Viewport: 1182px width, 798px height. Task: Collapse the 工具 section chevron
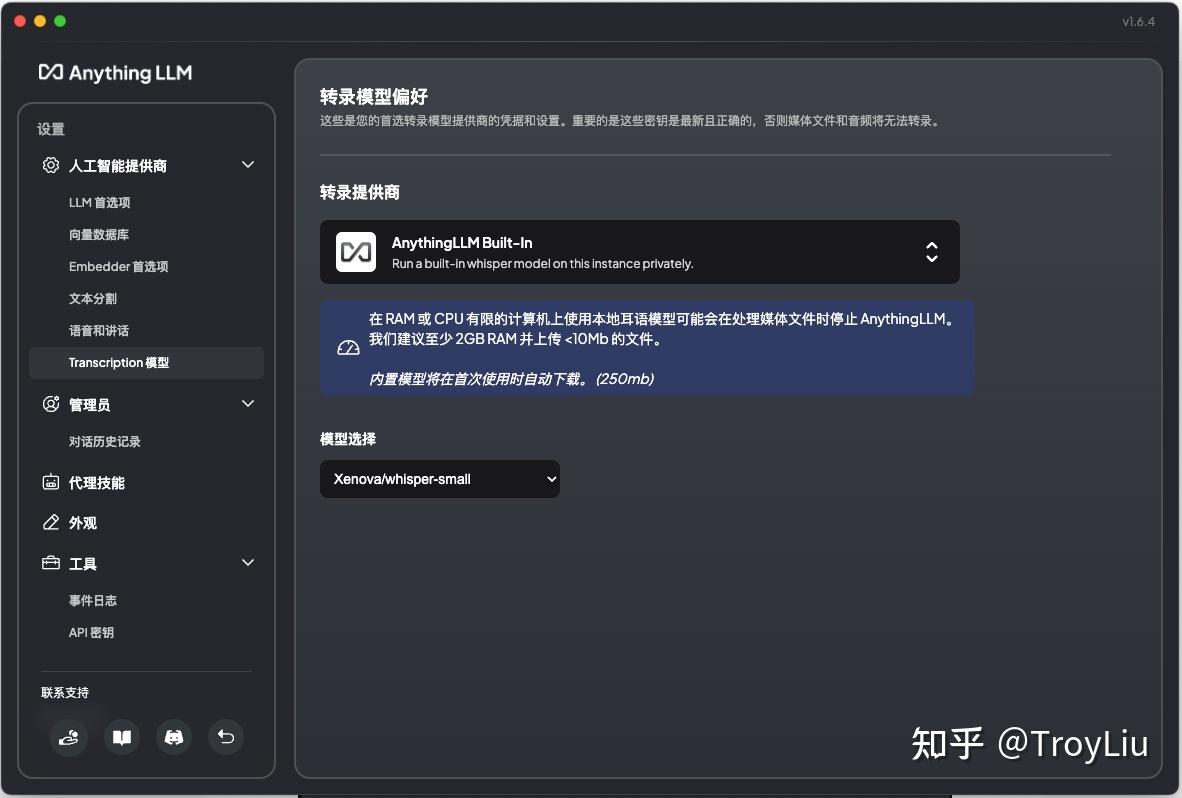[x=247, y=562]
